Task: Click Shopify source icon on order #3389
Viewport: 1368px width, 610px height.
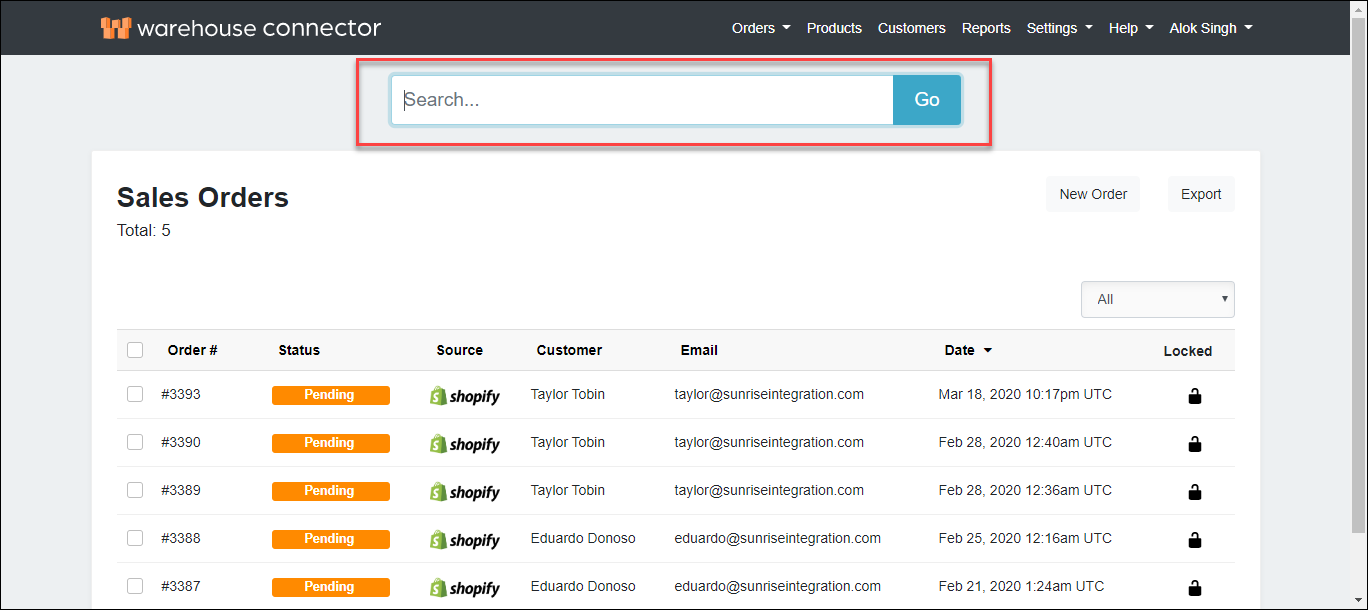Action: pos(464,492)
